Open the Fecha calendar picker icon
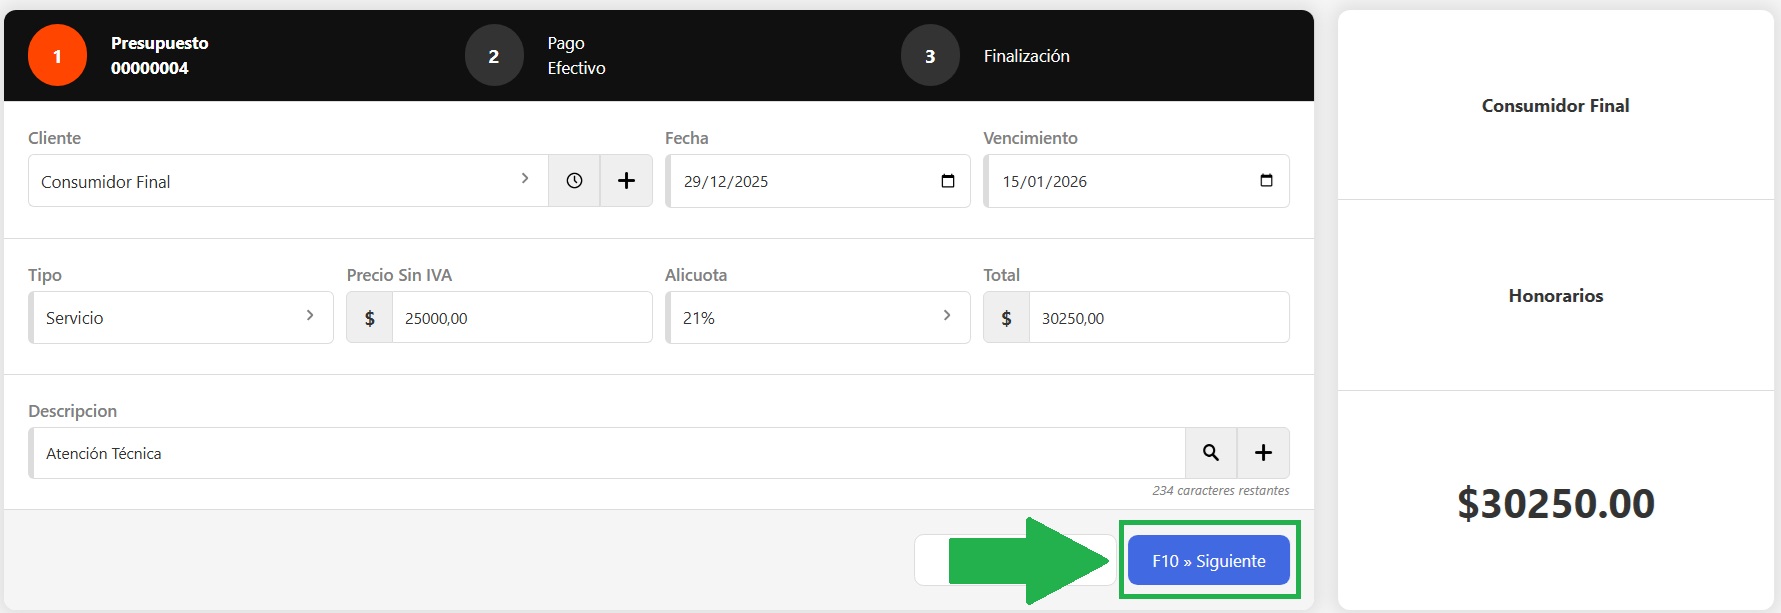Screen dimensions: 1781x613 947,181
